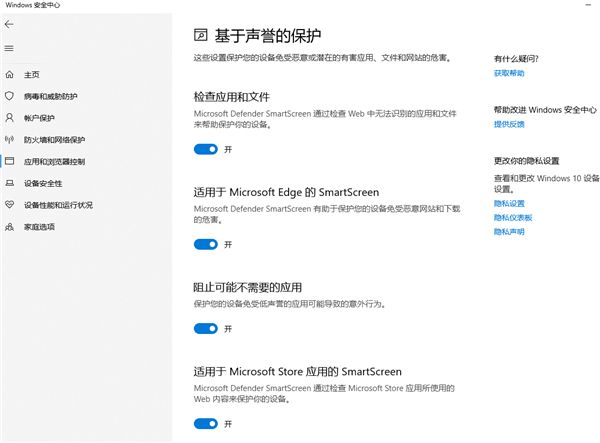The height and width of the screenshot is (443, 600).
Task: Disable SmartScreen for Microsoft Edge toggle
Action: click(x=205, y=244)
